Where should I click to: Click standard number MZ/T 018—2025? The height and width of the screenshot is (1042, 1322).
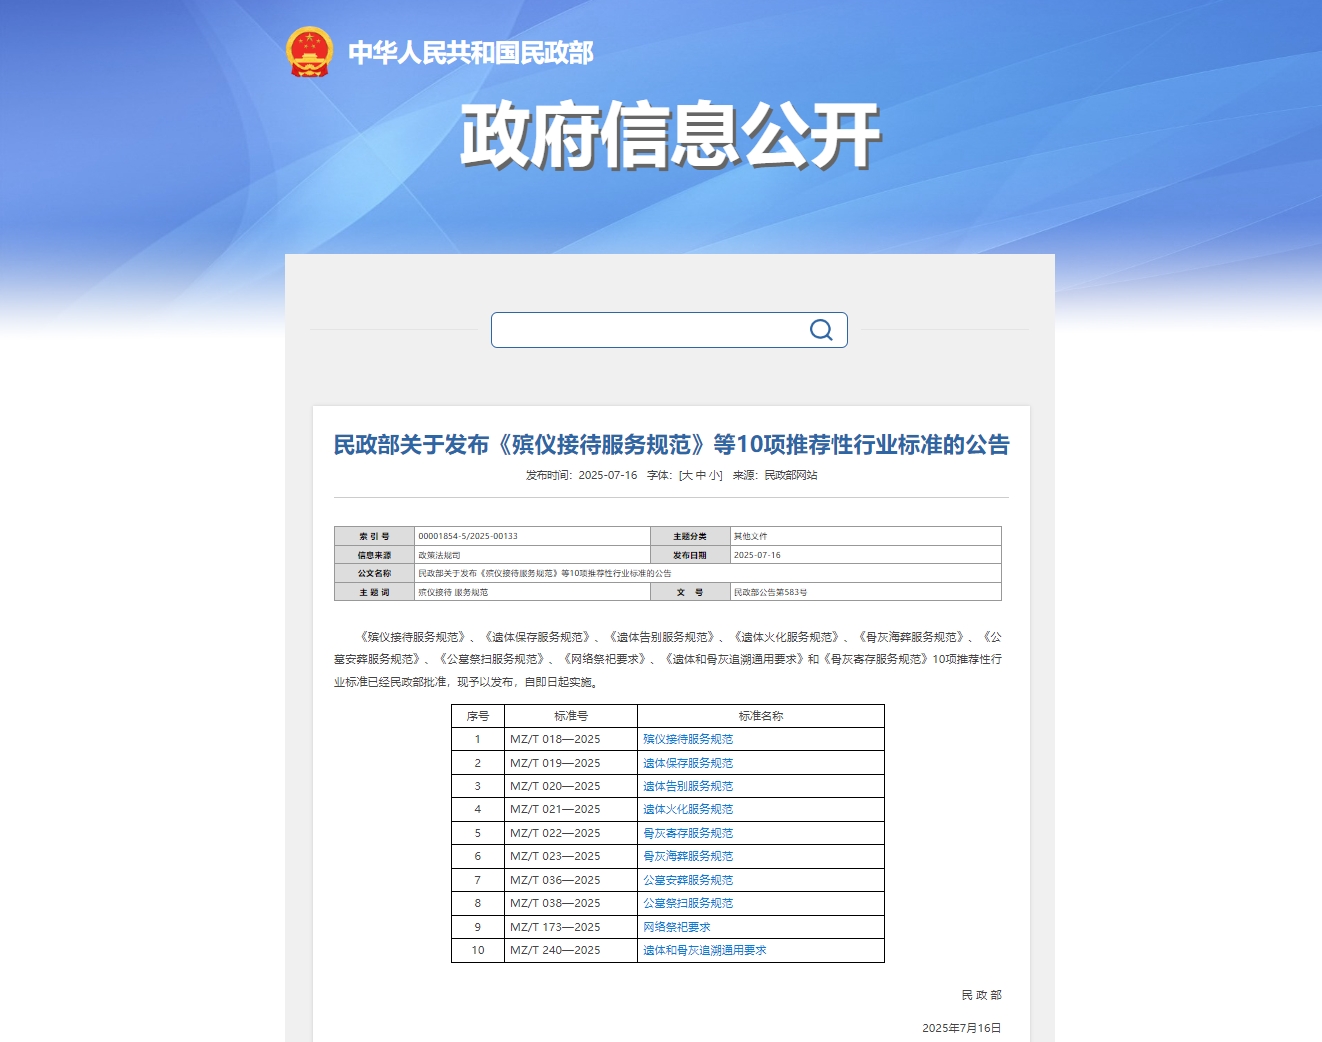555,739
